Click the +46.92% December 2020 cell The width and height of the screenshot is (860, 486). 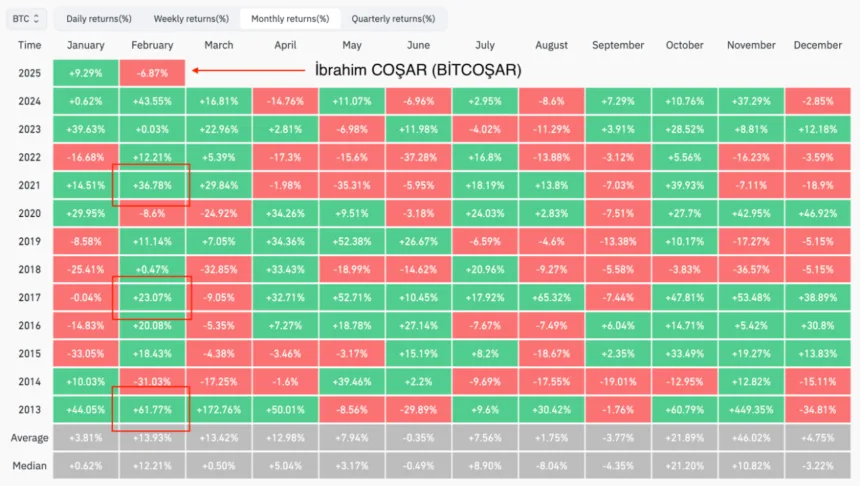point(818,213)
